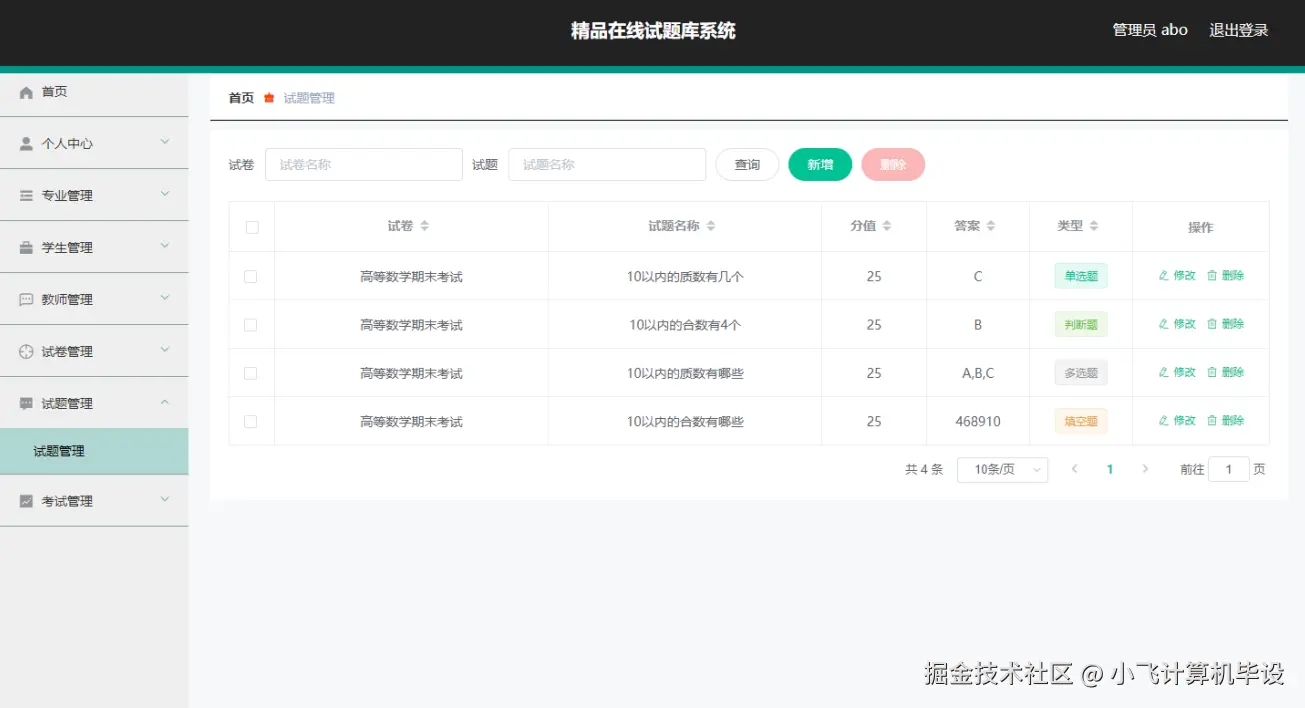Screen dimensions: 1305x708
Task: Sort by 分值 column arrows
Action: (x=887, y=226)
